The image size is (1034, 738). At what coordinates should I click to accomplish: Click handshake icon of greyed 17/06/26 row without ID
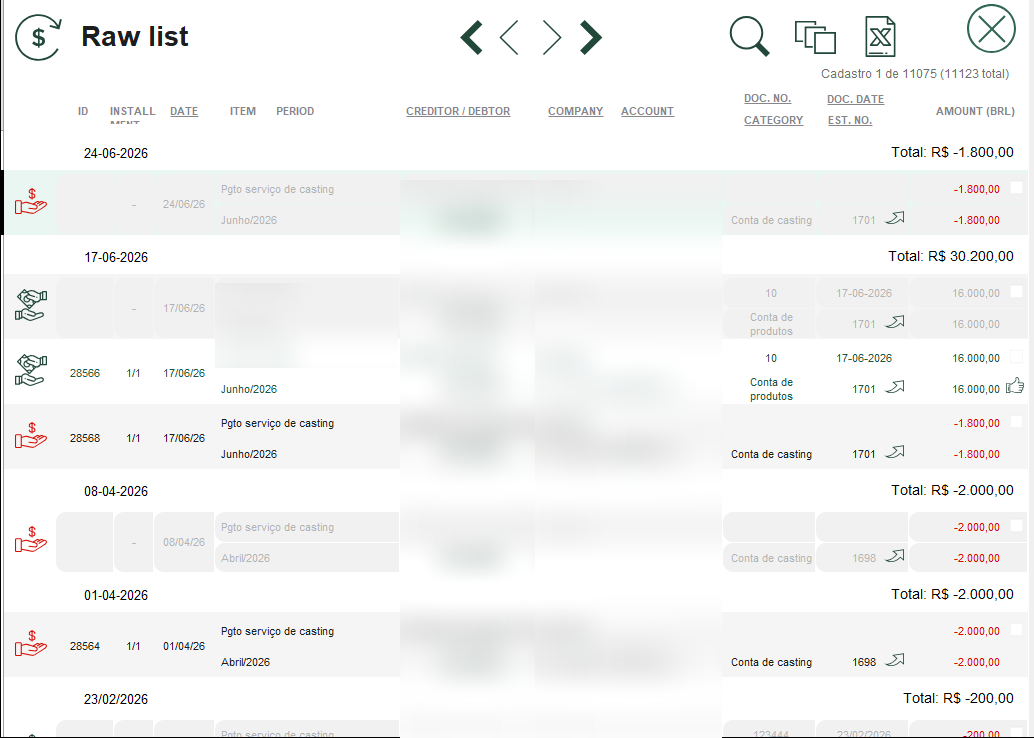tap(31, 305)
